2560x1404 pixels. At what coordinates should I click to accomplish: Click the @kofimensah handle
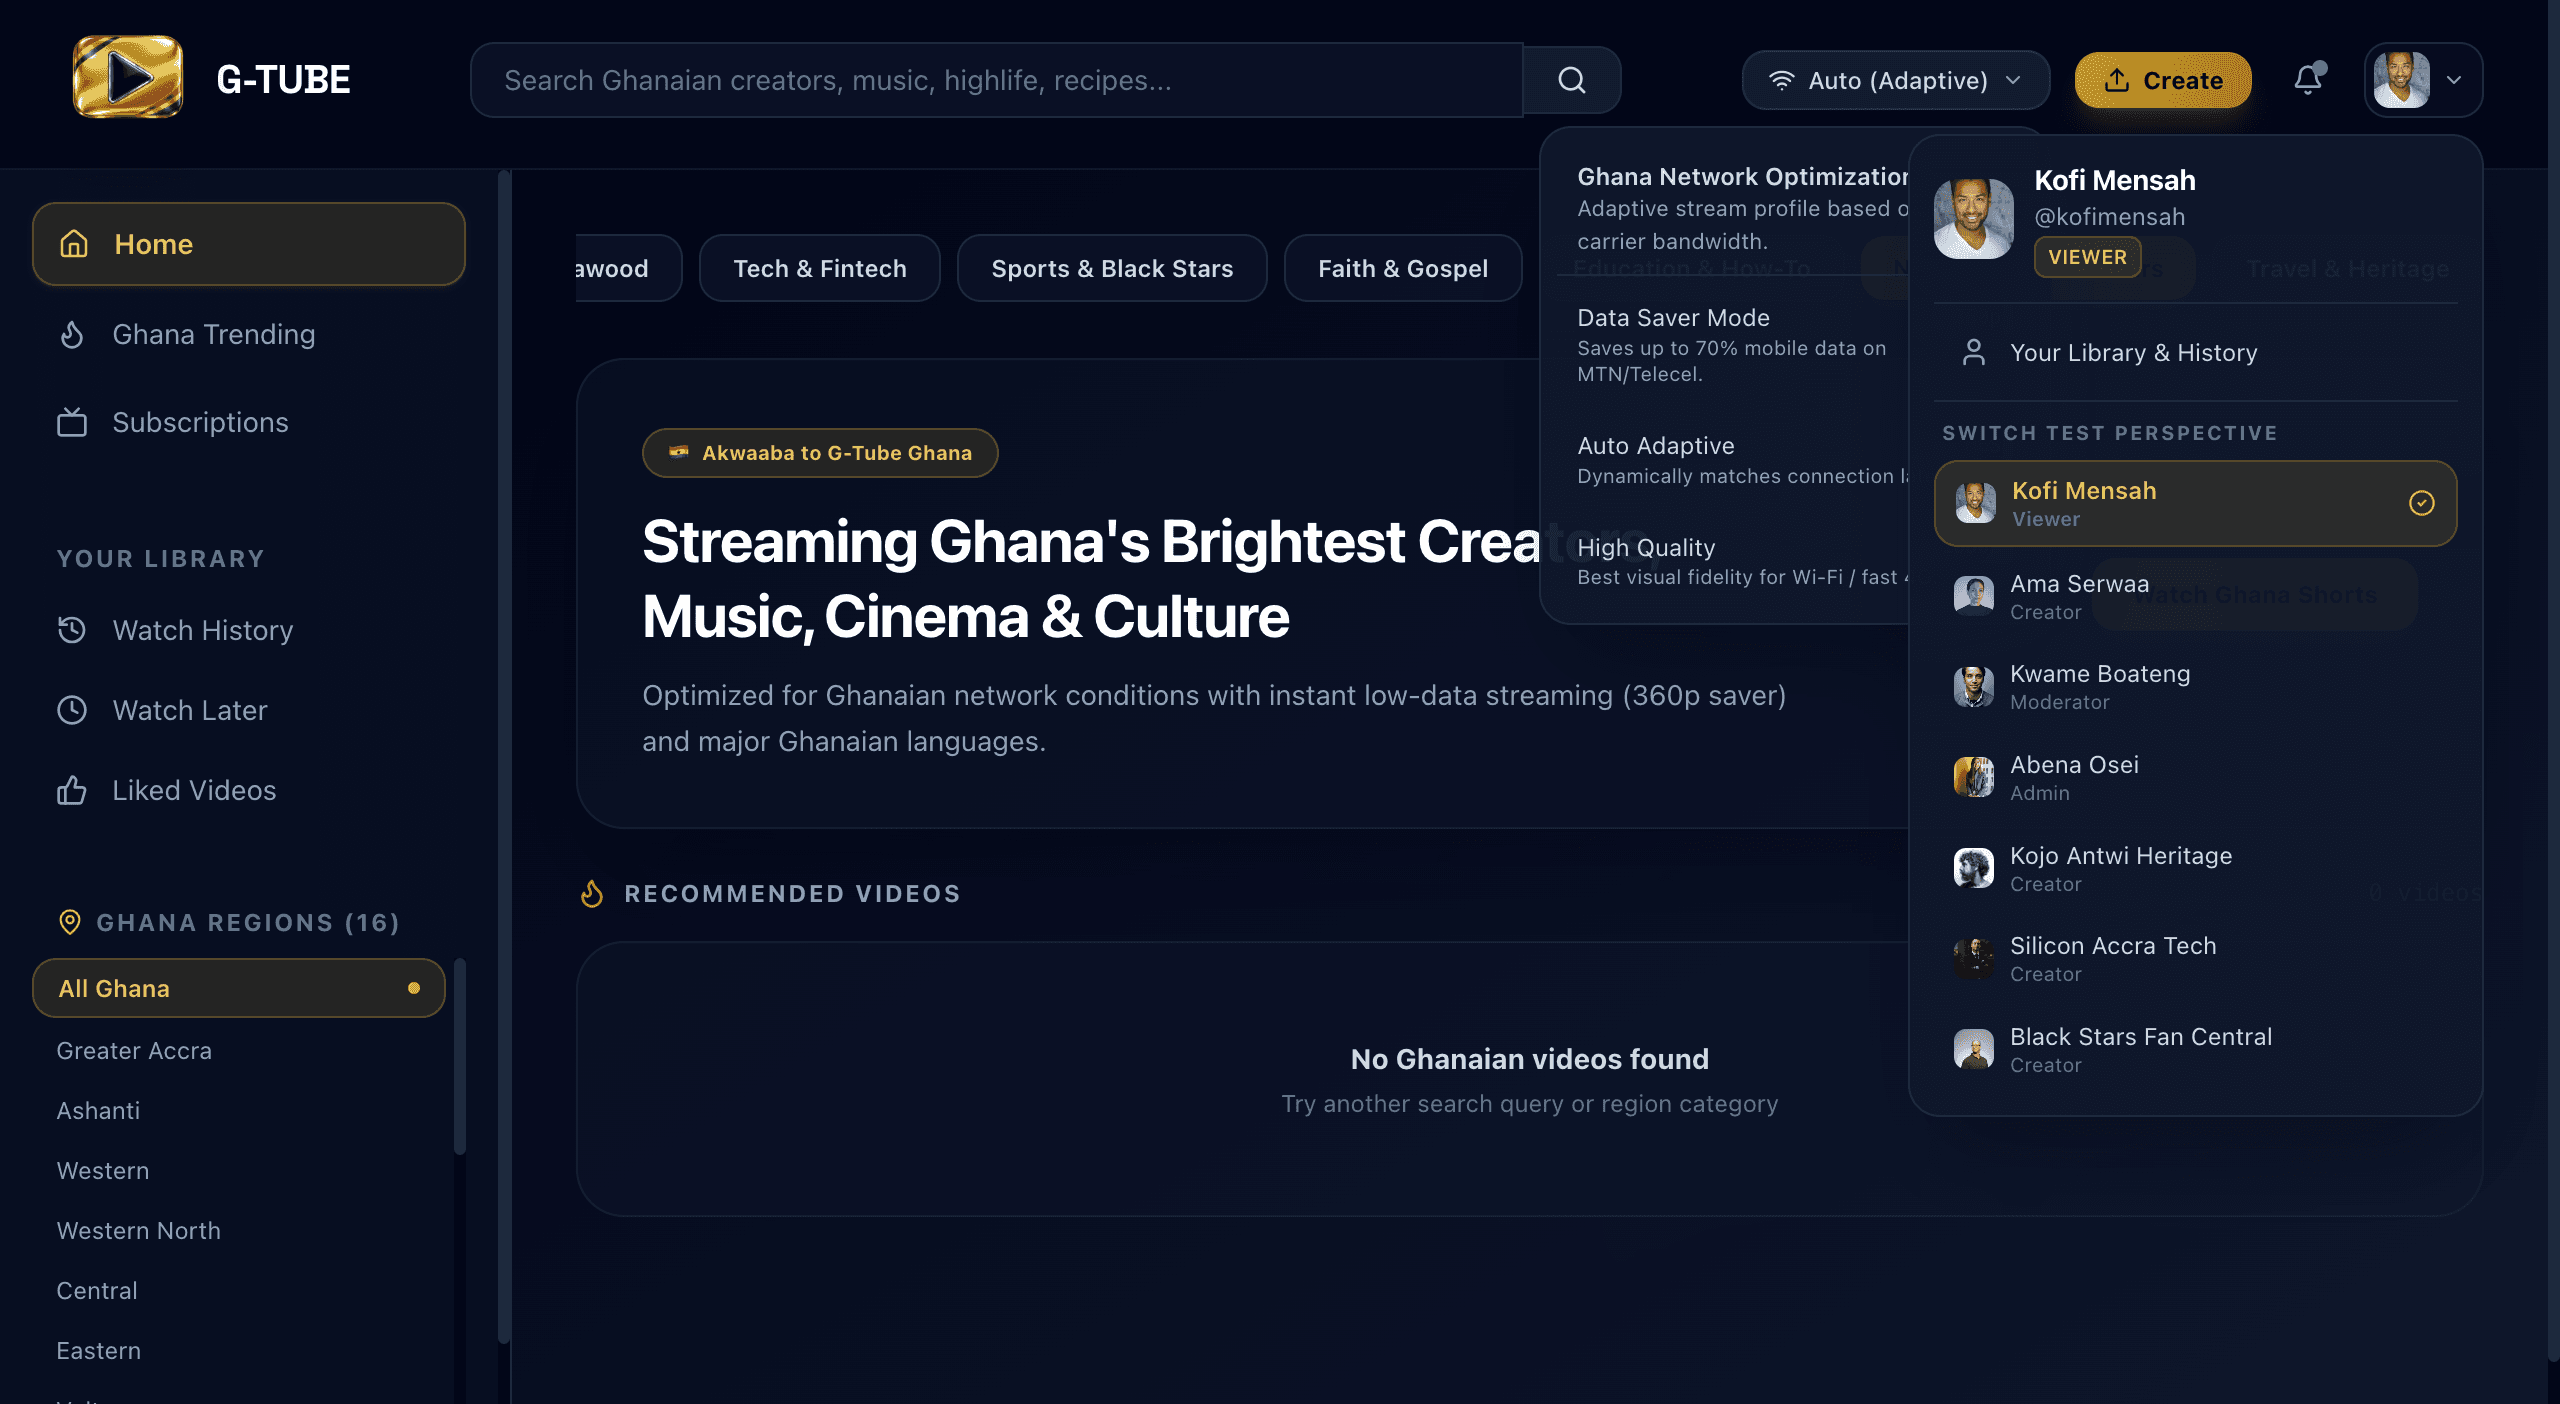pos(2110,217)
